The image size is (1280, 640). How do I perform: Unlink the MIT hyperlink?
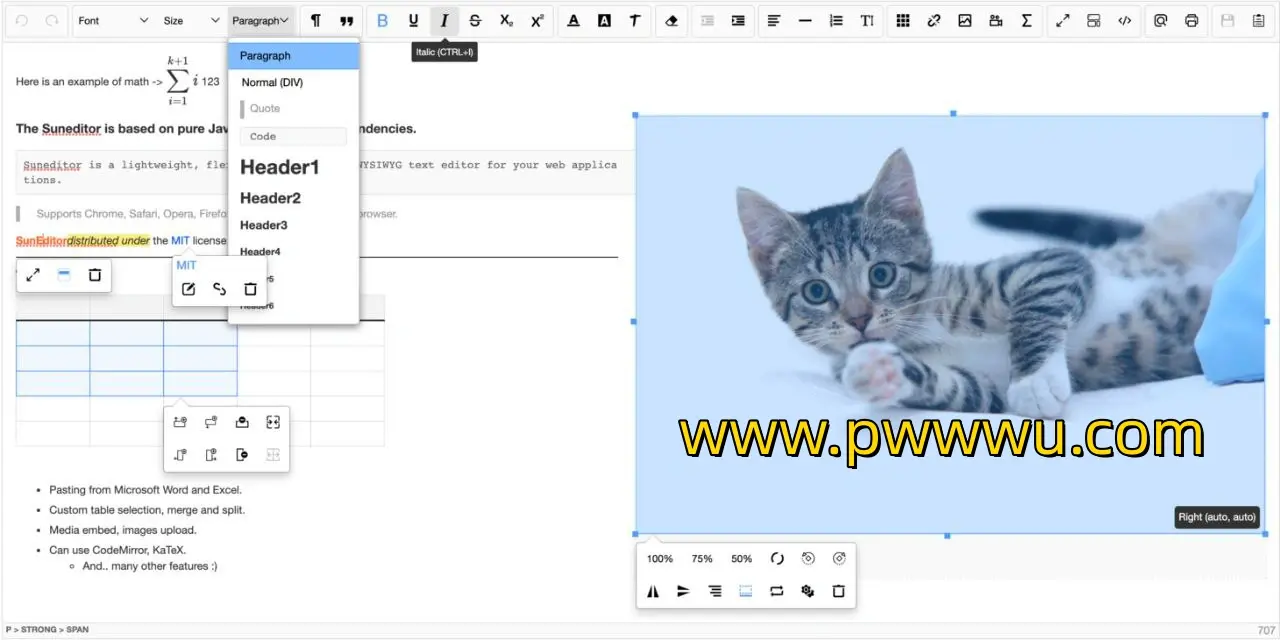point(219,289)
